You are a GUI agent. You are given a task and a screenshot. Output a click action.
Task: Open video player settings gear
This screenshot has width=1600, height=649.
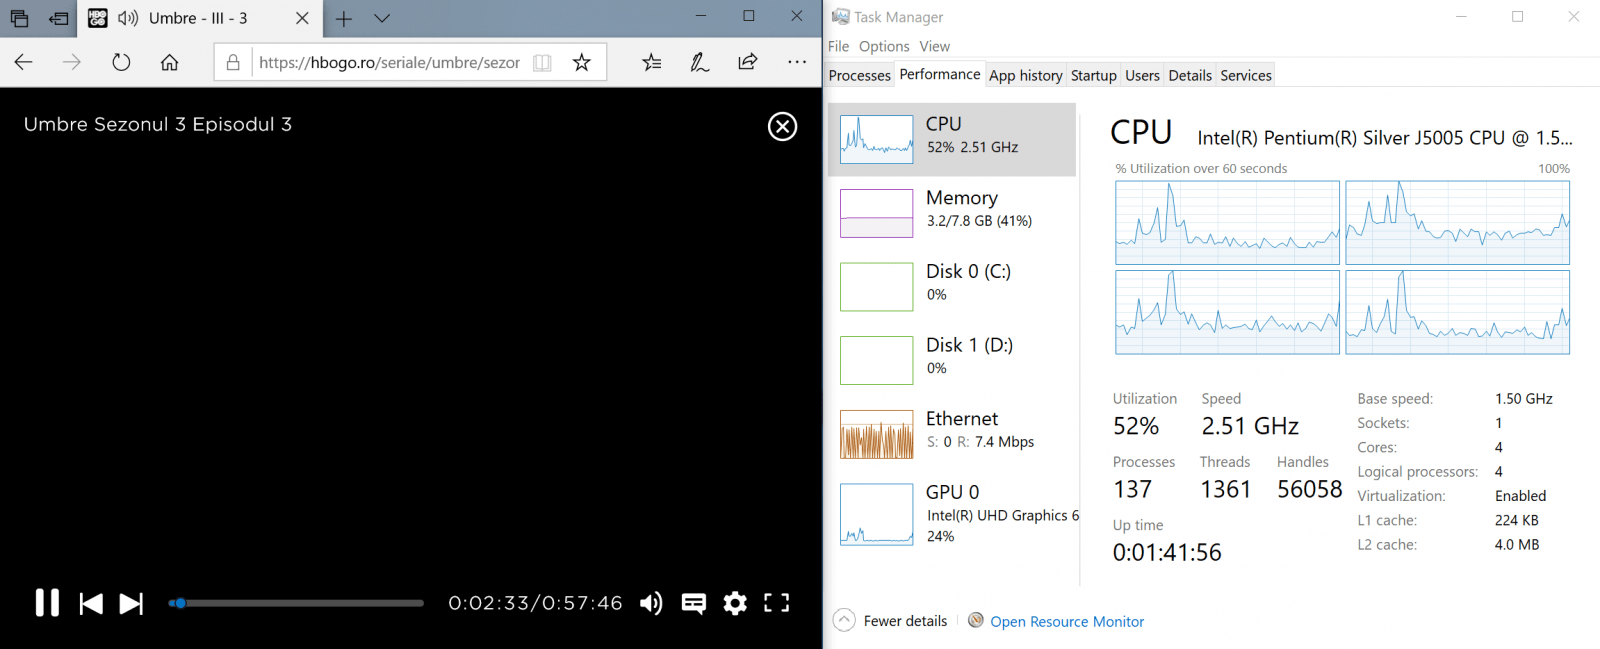[735, 603]
